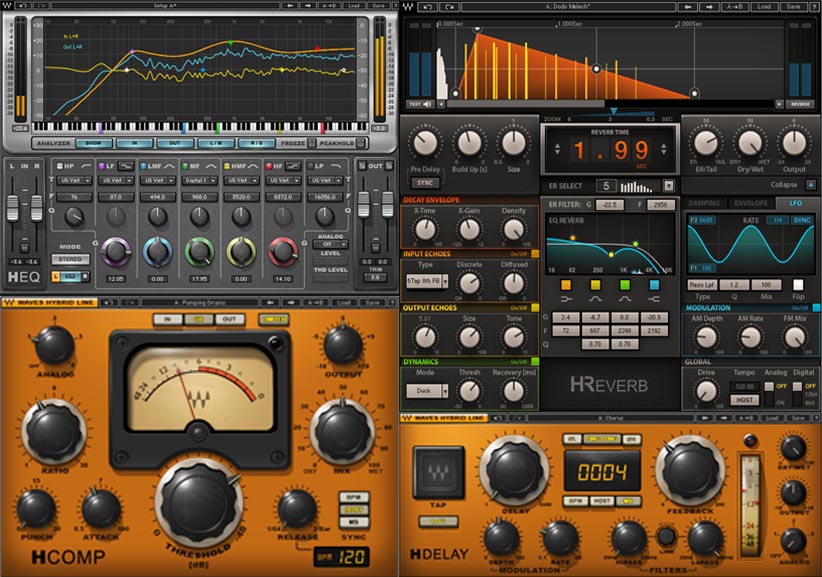Image resolution: width=822 pixels, height=577 pixels.
Task: Click Pre Delay SYNC button in H-Reverb
Action: [425, 183]
